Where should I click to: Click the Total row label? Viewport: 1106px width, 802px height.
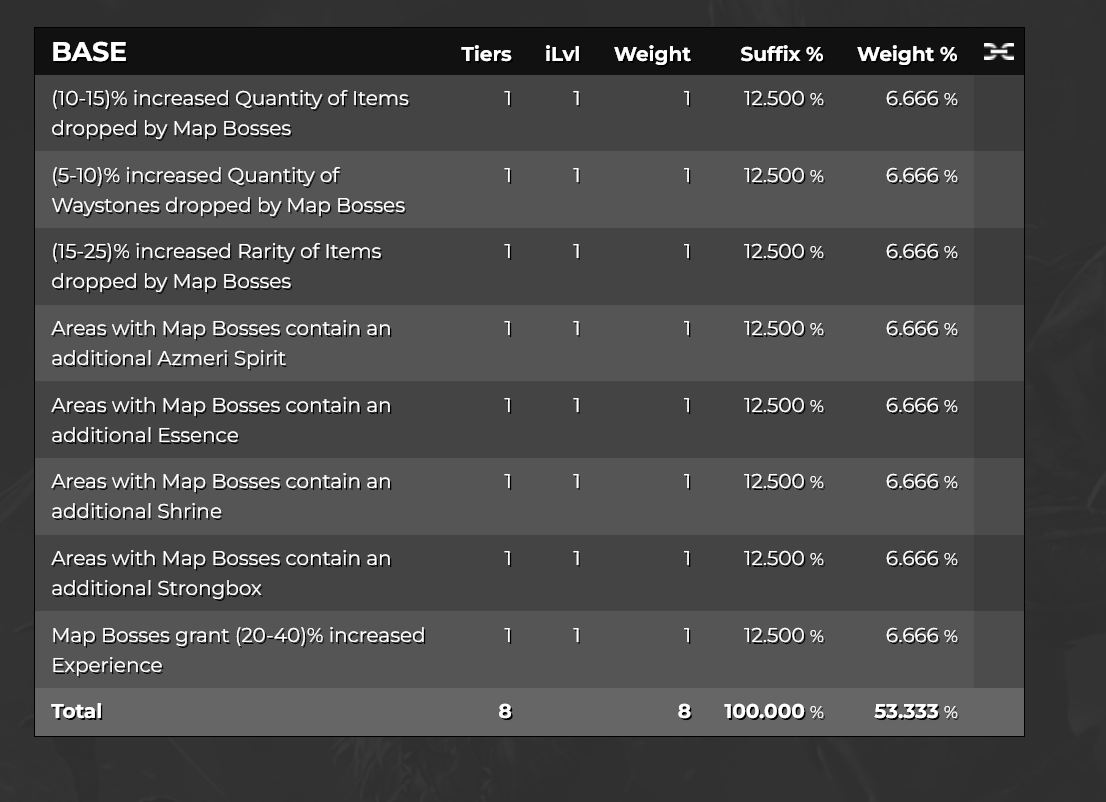click(x=77, y=711)
